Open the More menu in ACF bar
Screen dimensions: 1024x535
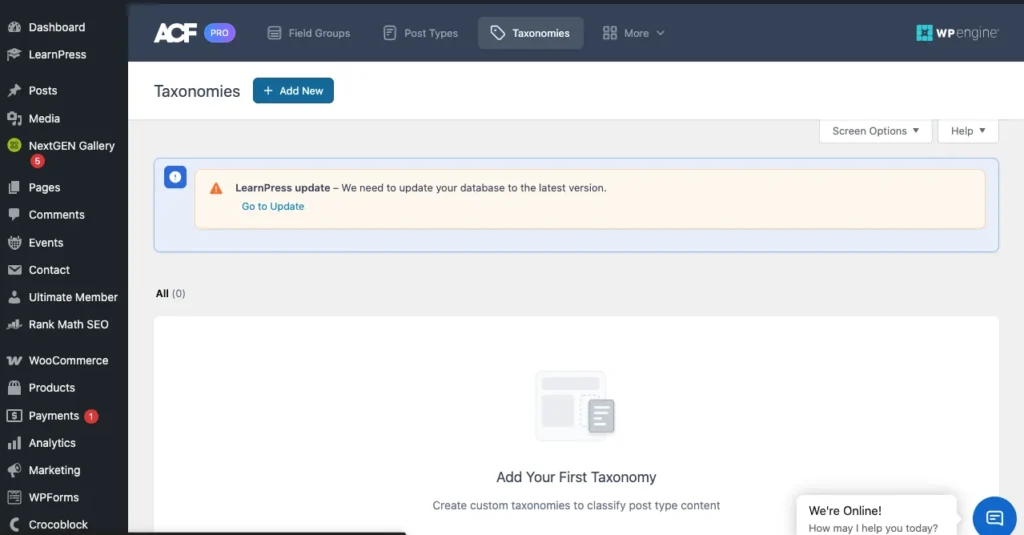tap(634, 33)
